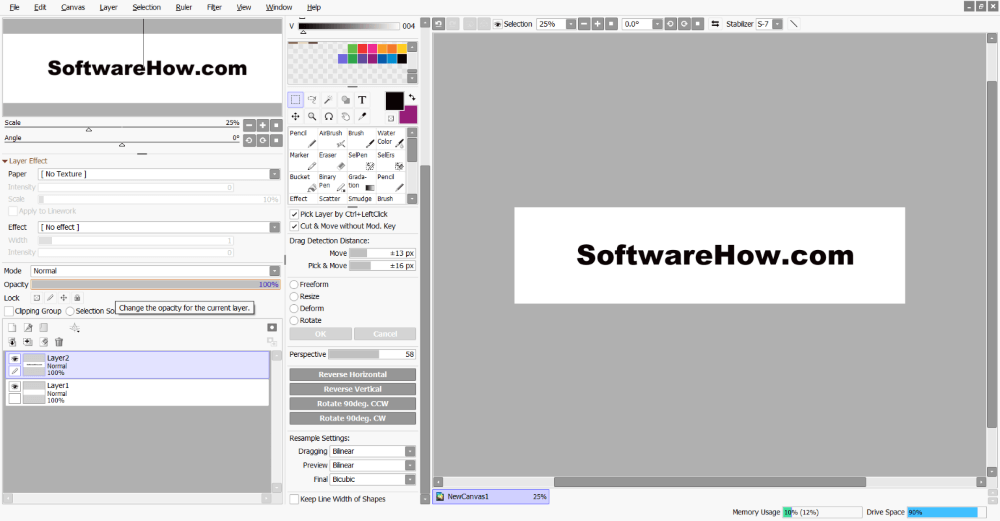The height and width of the screenshot is (521, 1000).
Task: Click the transparent color toggle icon
Action: [391, 118]
